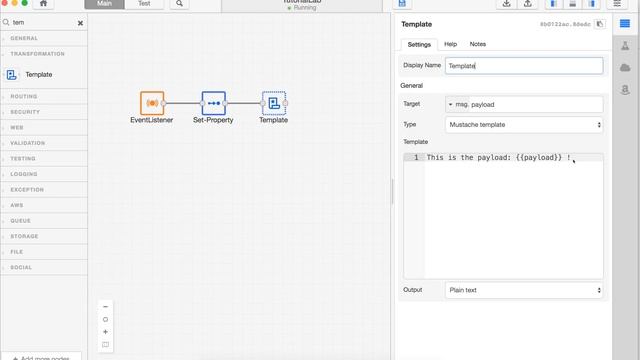Zoom in the canvas with the plus button
This screenshot has width=640, height=360.
tap(105, 332)
